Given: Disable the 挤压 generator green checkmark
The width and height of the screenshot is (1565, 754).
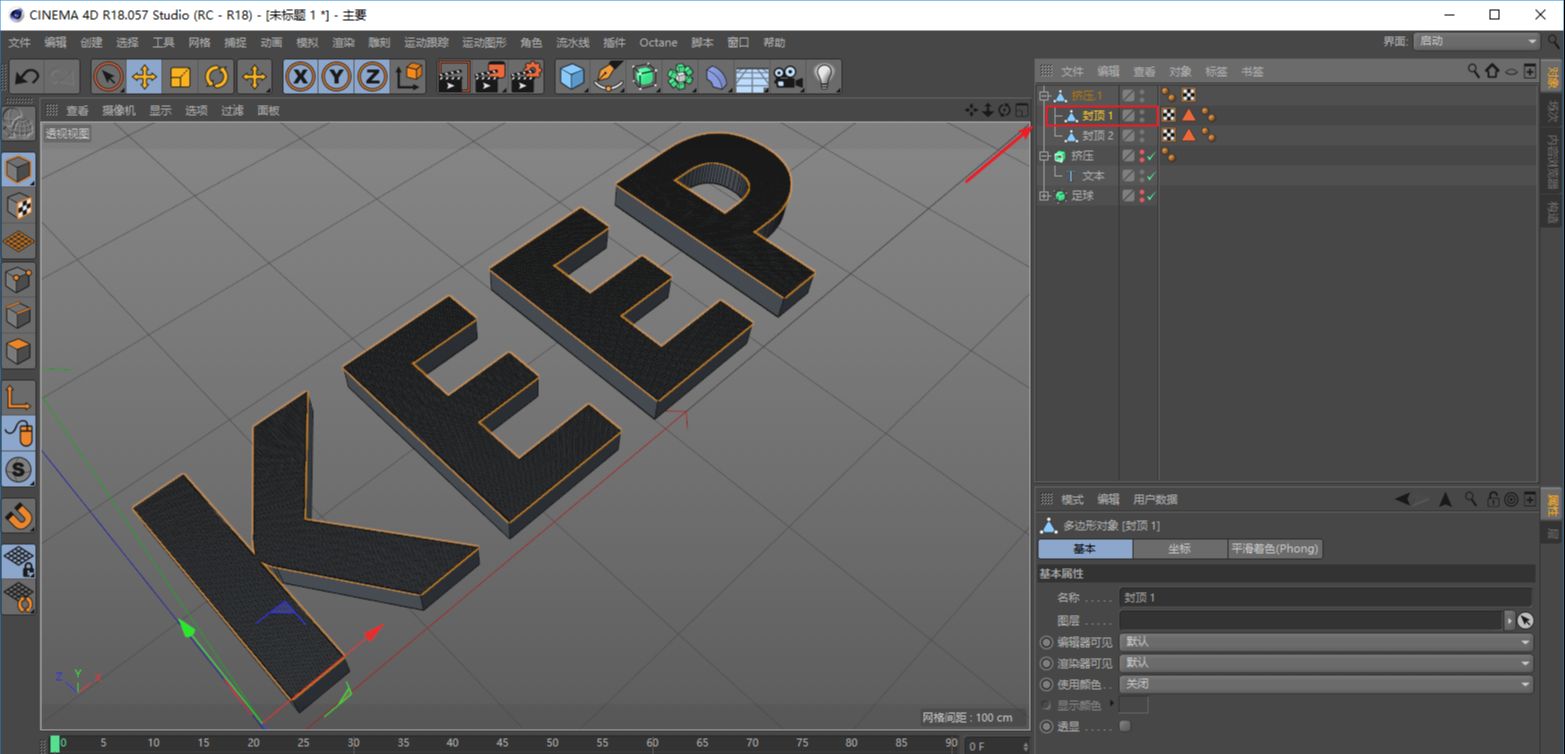Looking at the screenshot, I should pyautogui.click(x=1151, y=156).
